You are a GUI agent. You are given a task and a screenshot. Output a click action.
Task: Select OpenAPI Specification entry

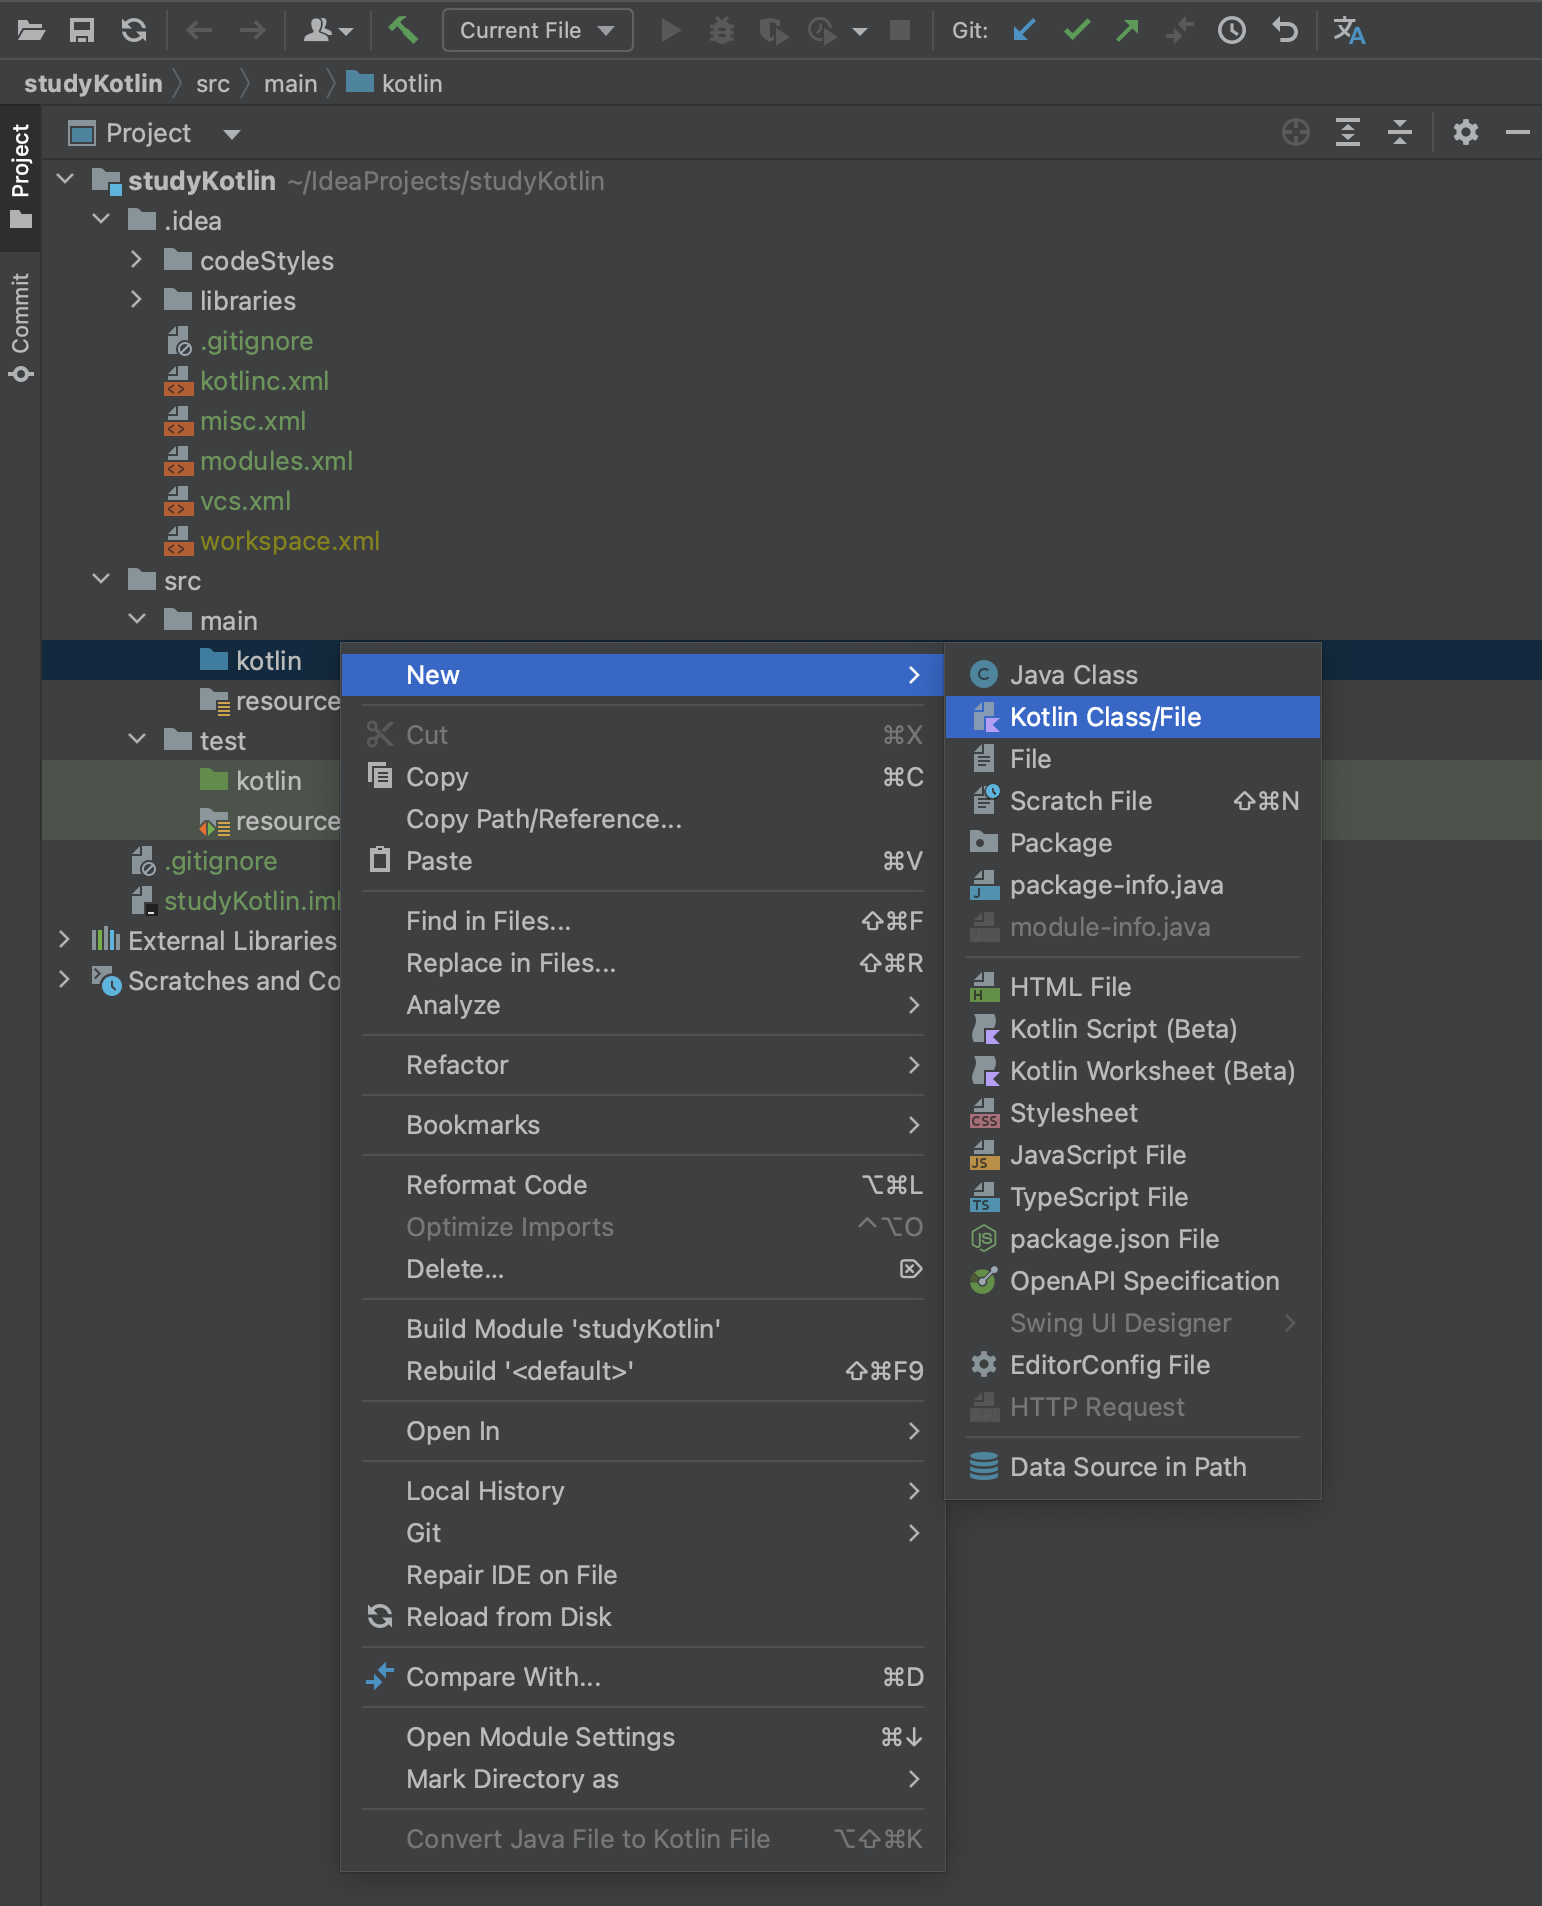tap(1132, 1281)
